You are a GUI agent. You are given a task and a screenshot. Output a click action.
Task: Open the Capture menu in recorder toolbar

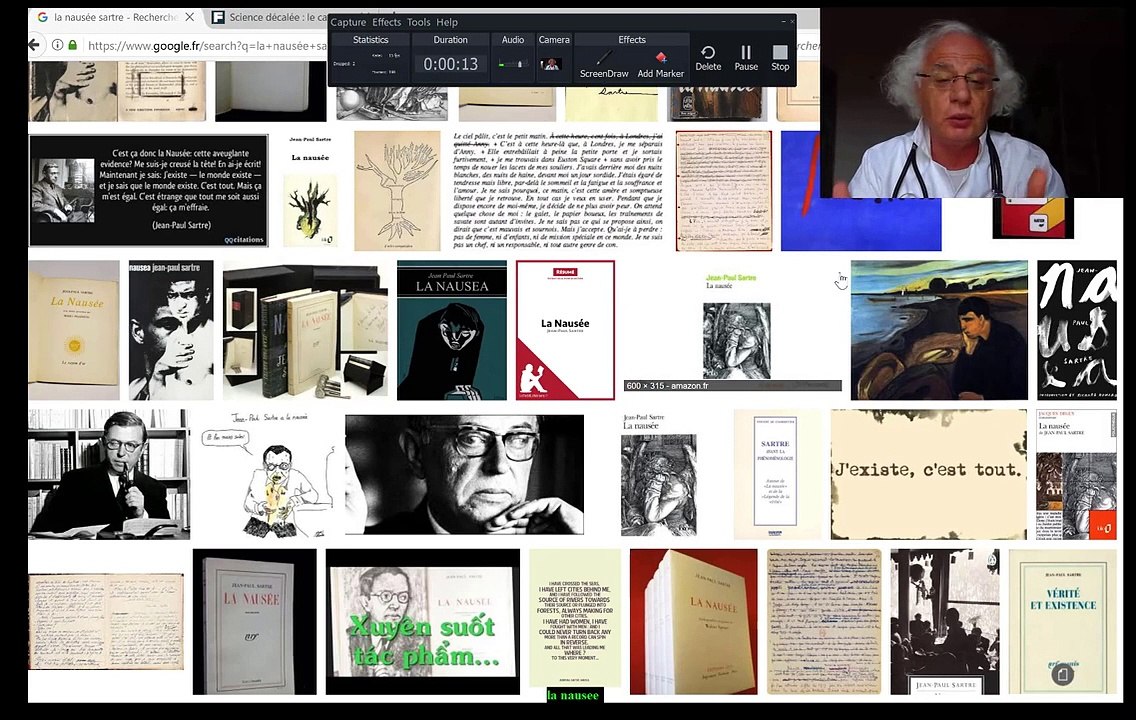coord(348,22)
